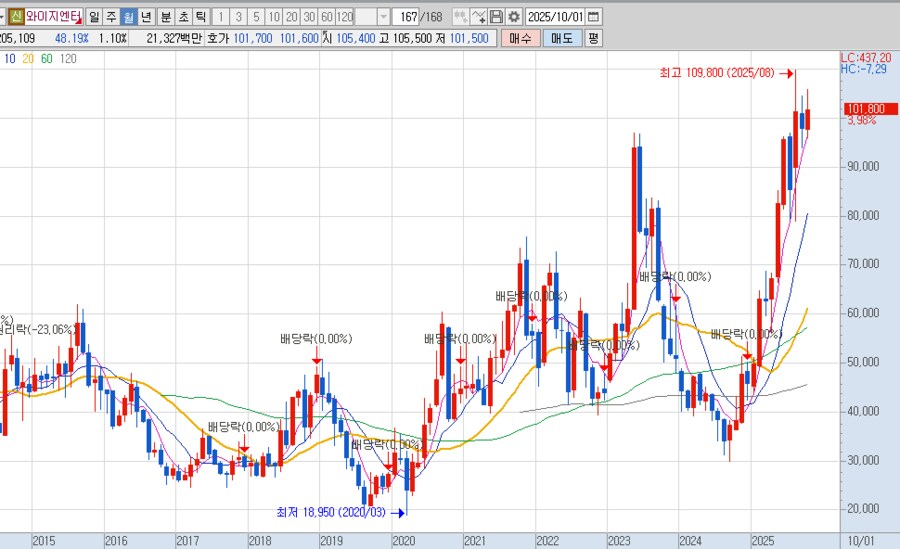Open the chart settings gear icon
The width and height of the screenshot is (900, 549).
514,17
